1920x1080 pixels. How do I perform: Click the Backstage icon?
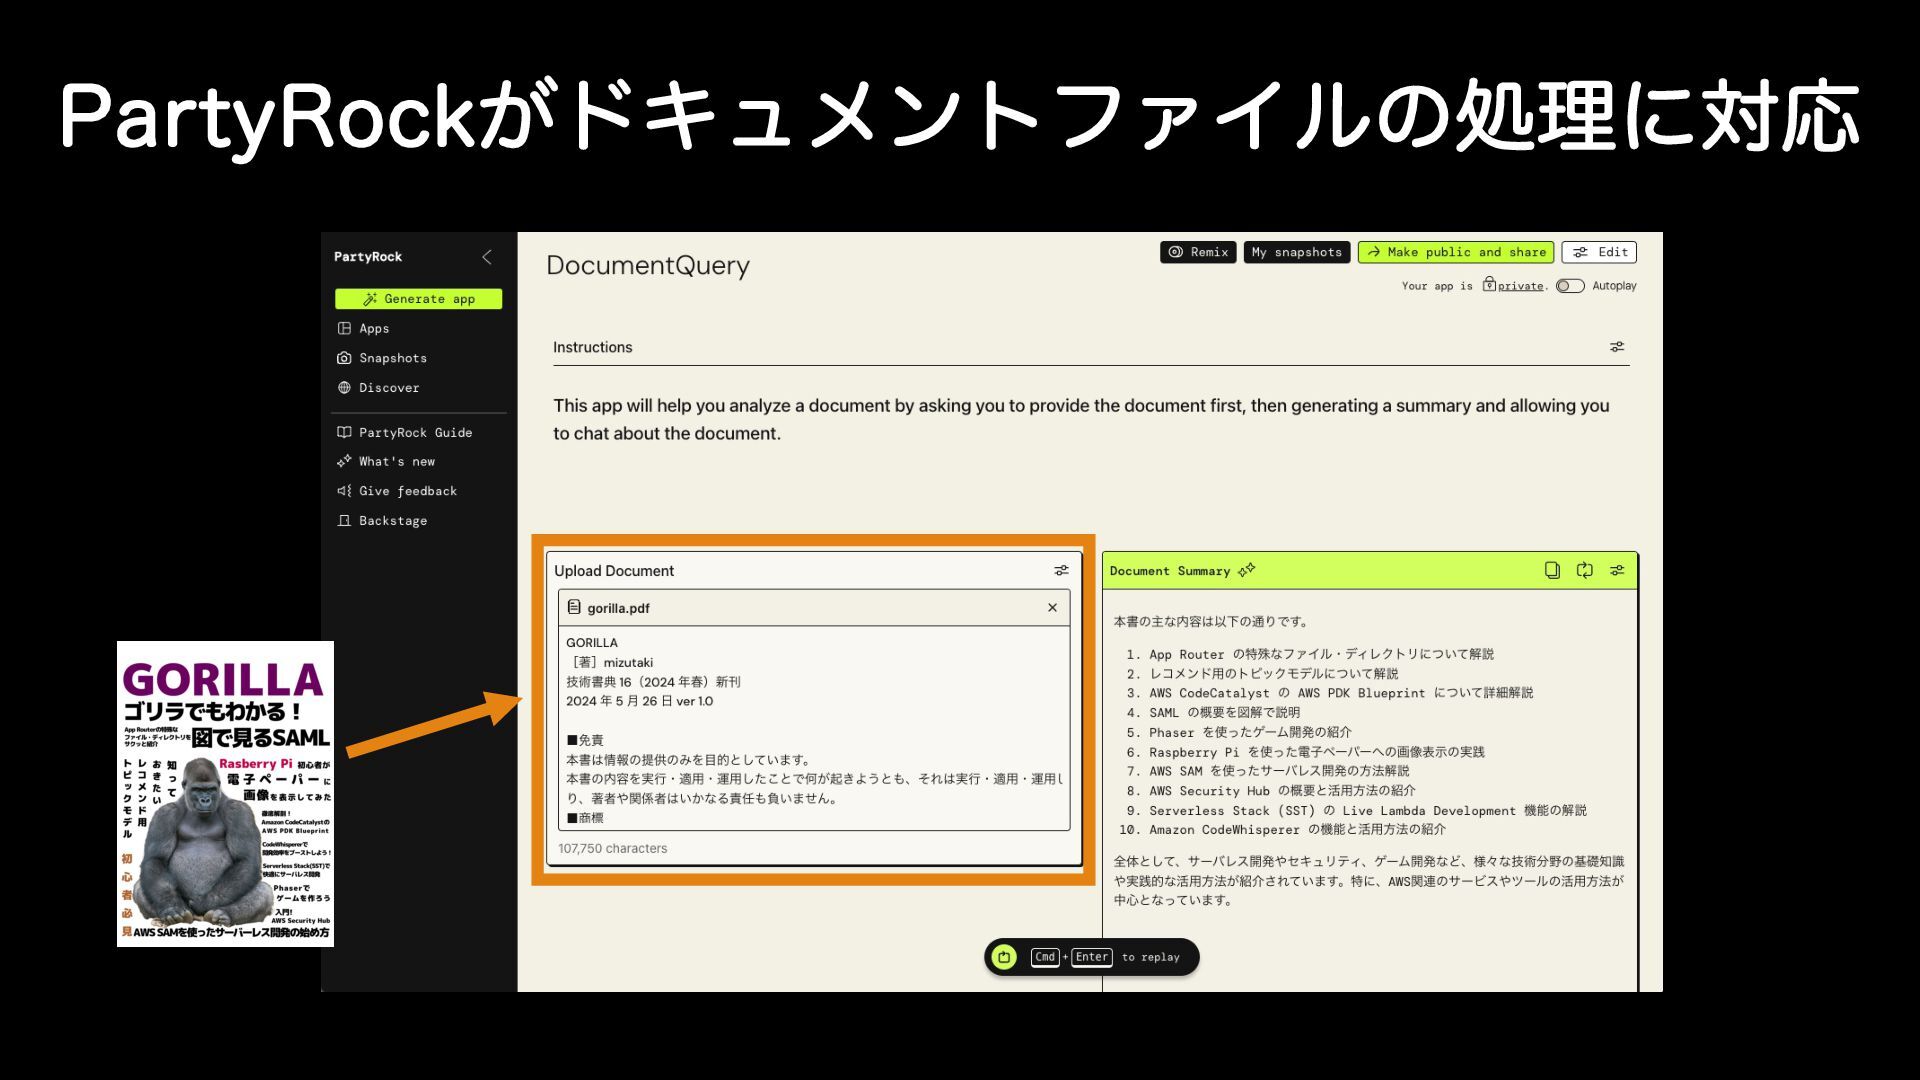click(344, 521)
